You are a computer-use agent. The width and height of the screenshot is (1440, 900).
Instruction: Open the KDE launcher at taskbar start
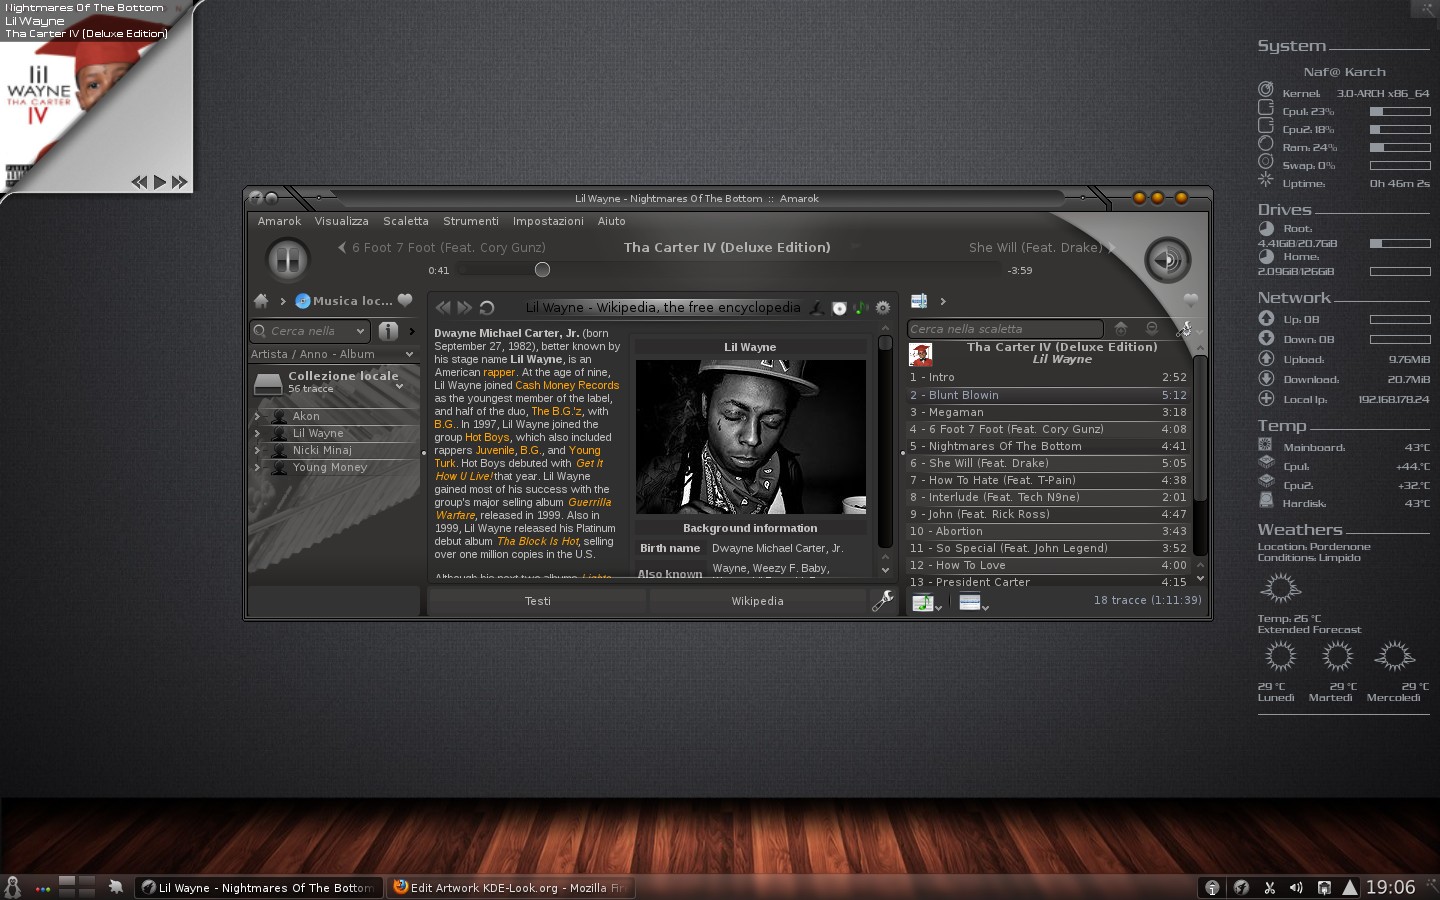click(x=12, y=887)
